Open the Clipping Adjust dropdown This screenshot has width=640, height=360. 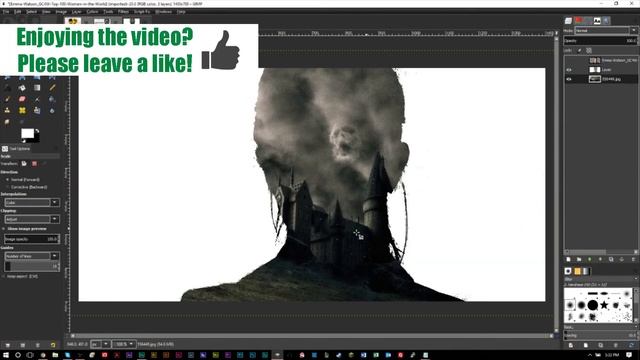point(32,219)
